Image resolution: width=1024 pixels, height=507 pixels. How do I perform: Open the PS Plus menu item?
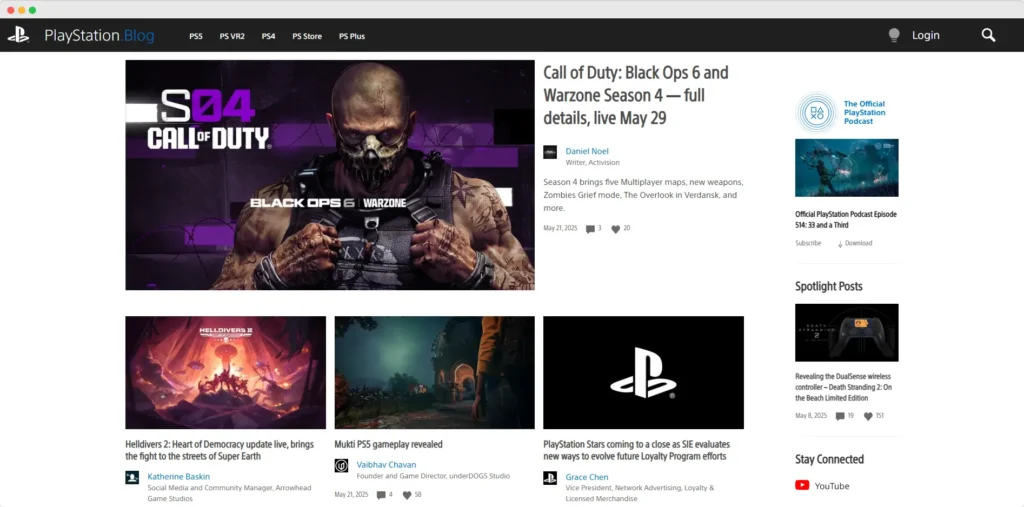click(352, 37)
